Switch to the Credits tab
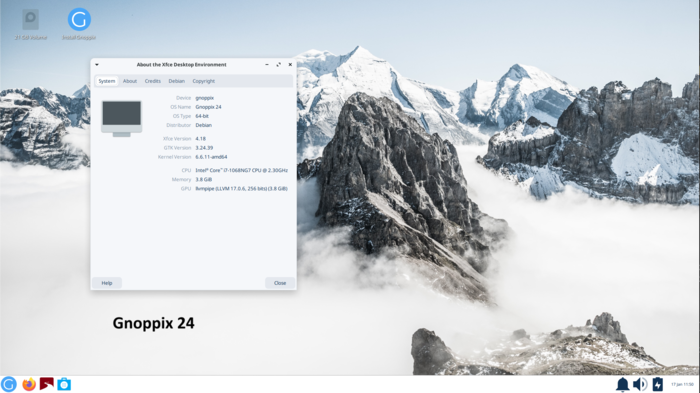This screenshot has height=393, width=700. click(x=153, y=81)
